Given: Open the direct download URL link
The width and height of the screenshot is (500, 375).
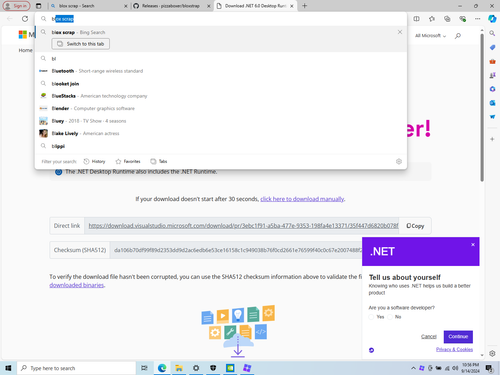Looking at the screenshot, I should point(243,226).
